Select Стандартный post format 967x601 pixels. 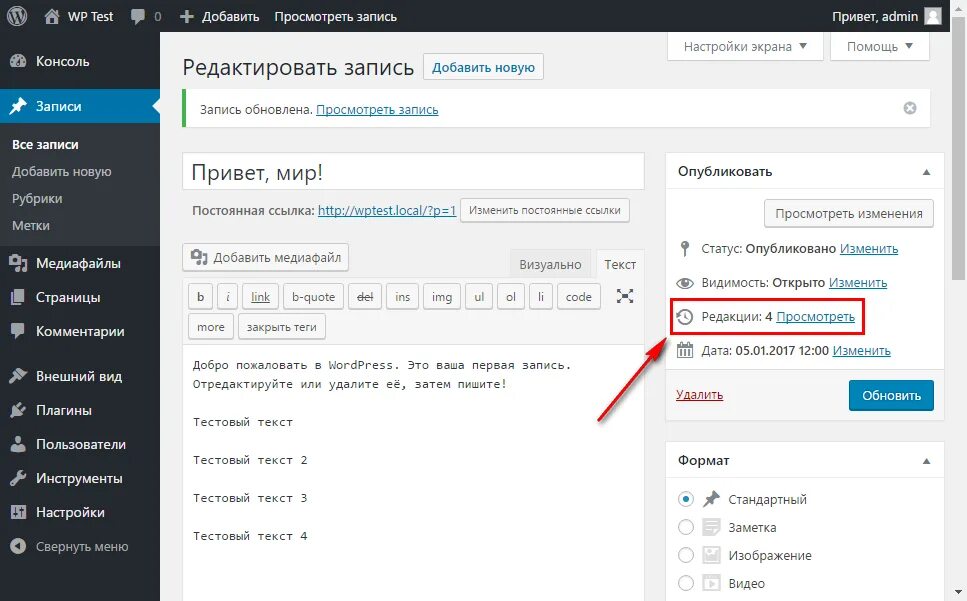pyautogui.click(x=686, y=499)
